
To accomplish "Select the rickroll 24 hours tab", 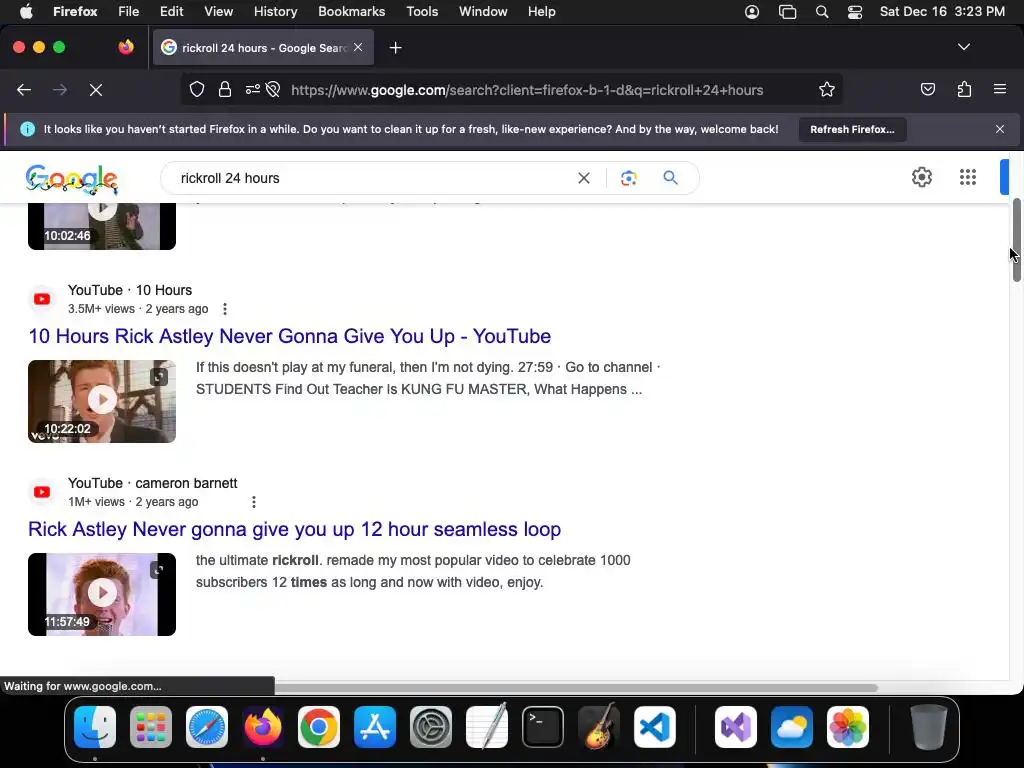I will [263, 48].
